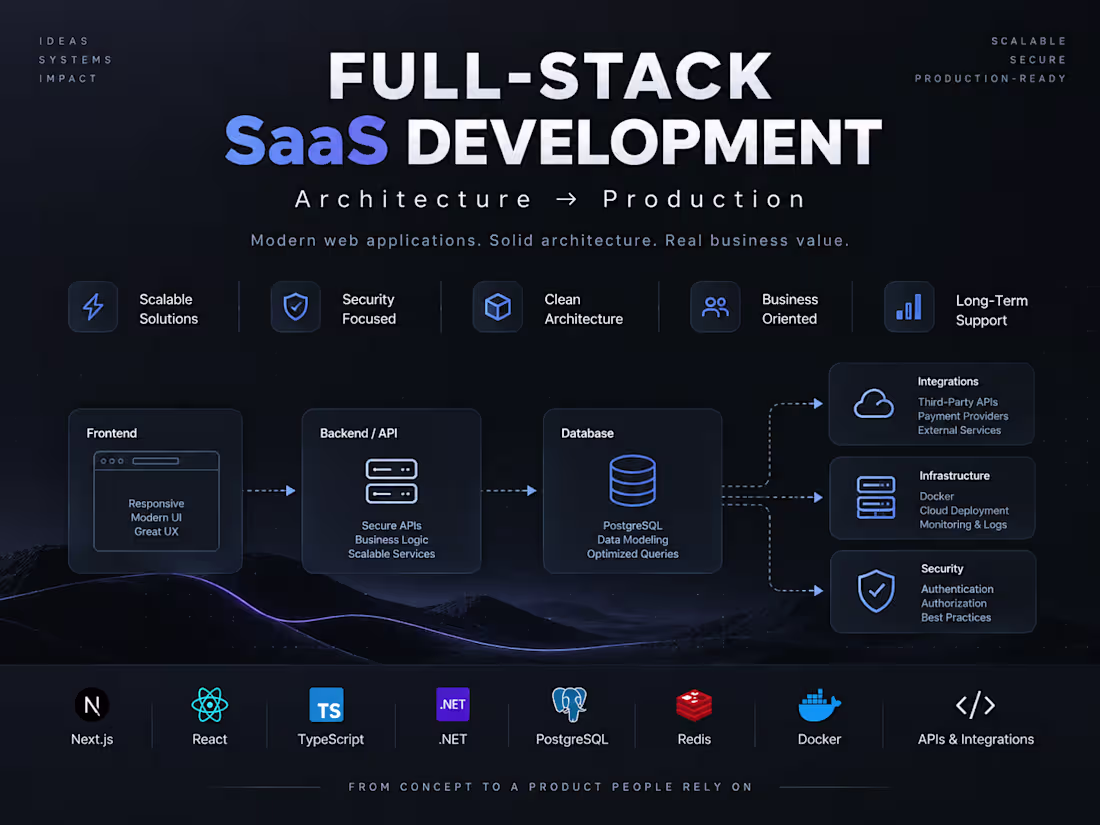Click the "Authentication" text
The height and width of the screenshot is (825, 1100).
pos(957,589)
